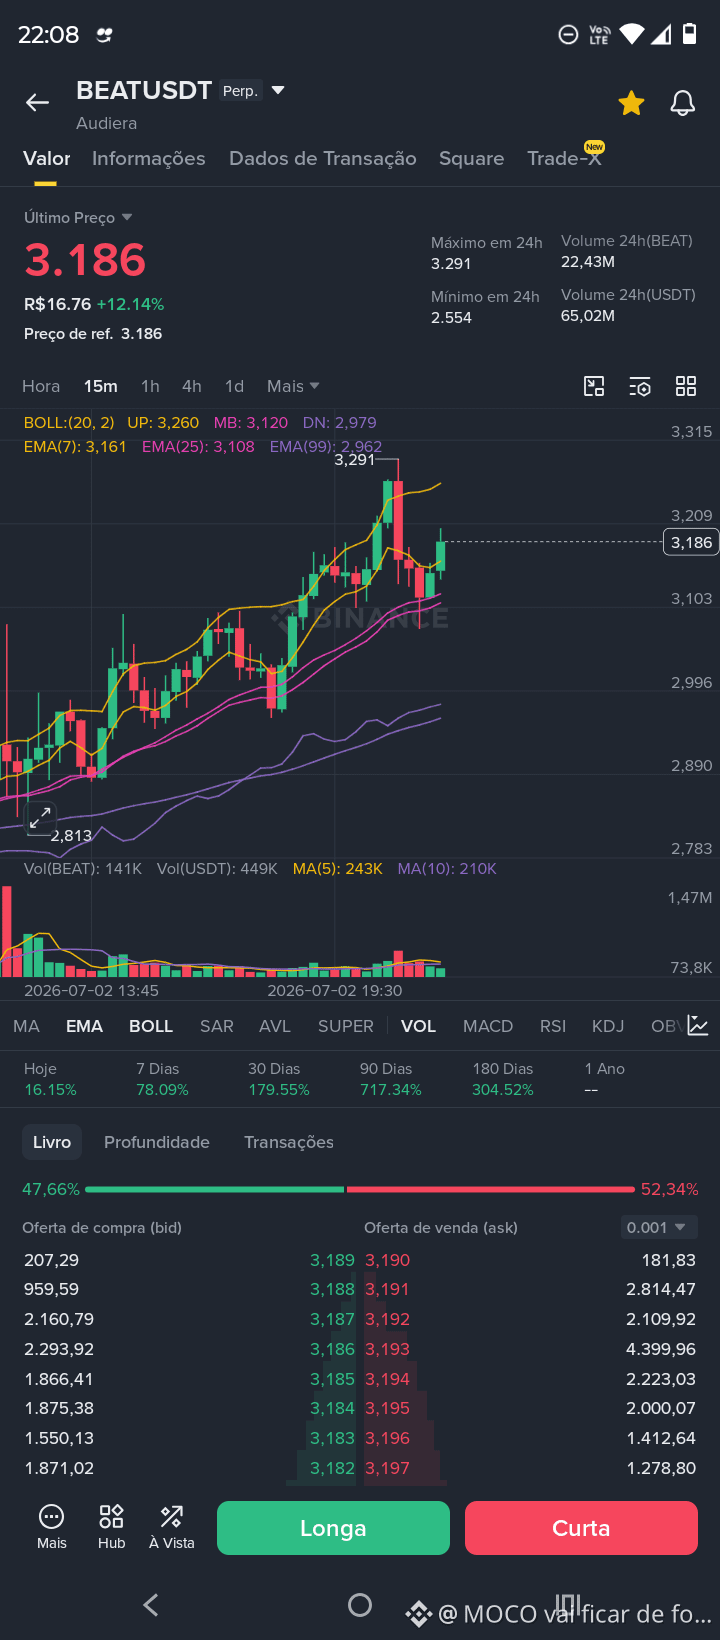Viewport: 720px width, 1640px height.
Task: Open the Mais menu icon
Action: tap(52, 1527)
